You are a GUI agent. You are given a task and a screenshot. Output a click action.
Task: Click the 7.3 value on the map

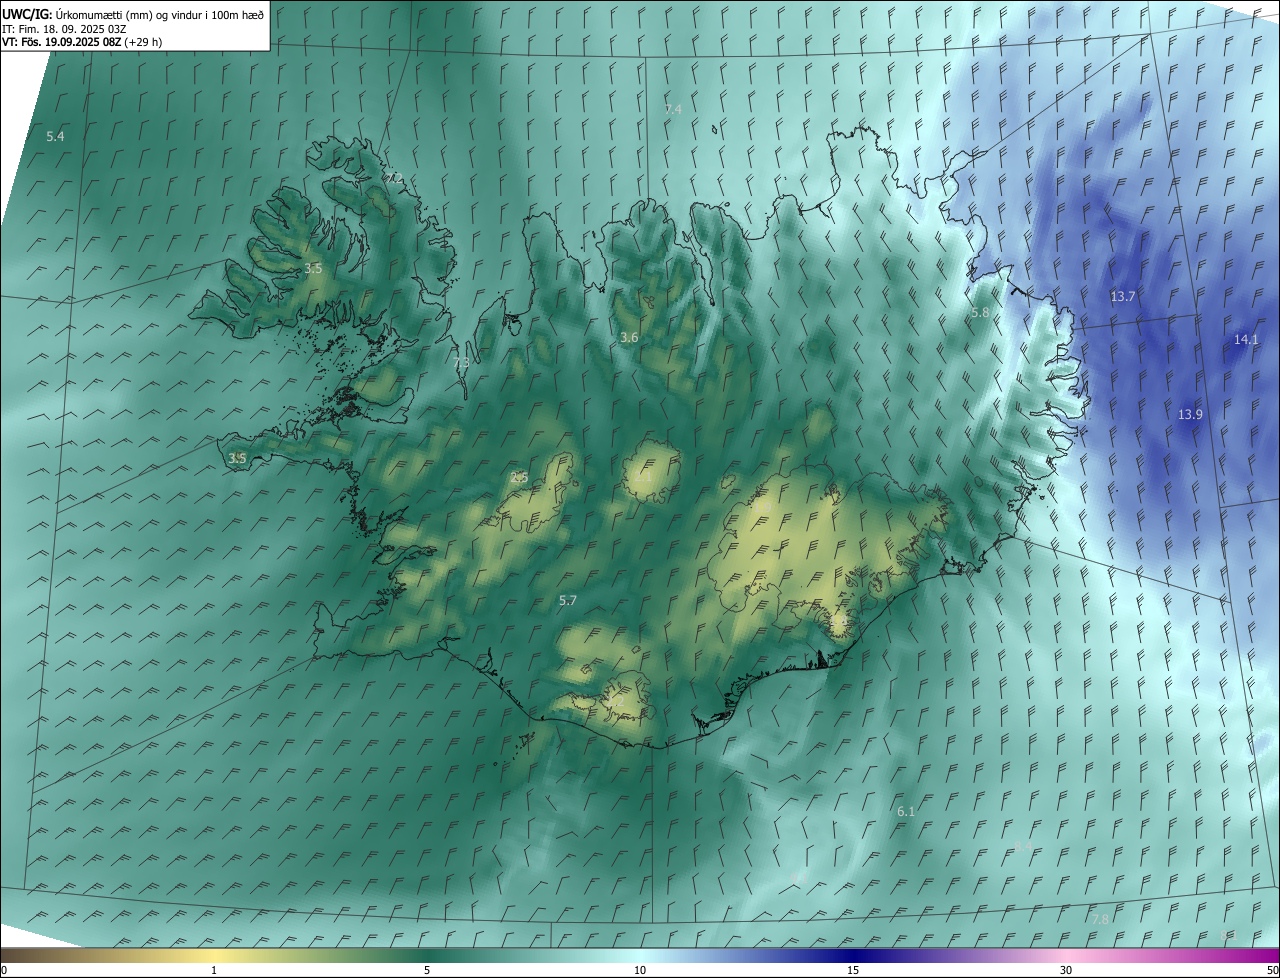[x=461, y=362]
